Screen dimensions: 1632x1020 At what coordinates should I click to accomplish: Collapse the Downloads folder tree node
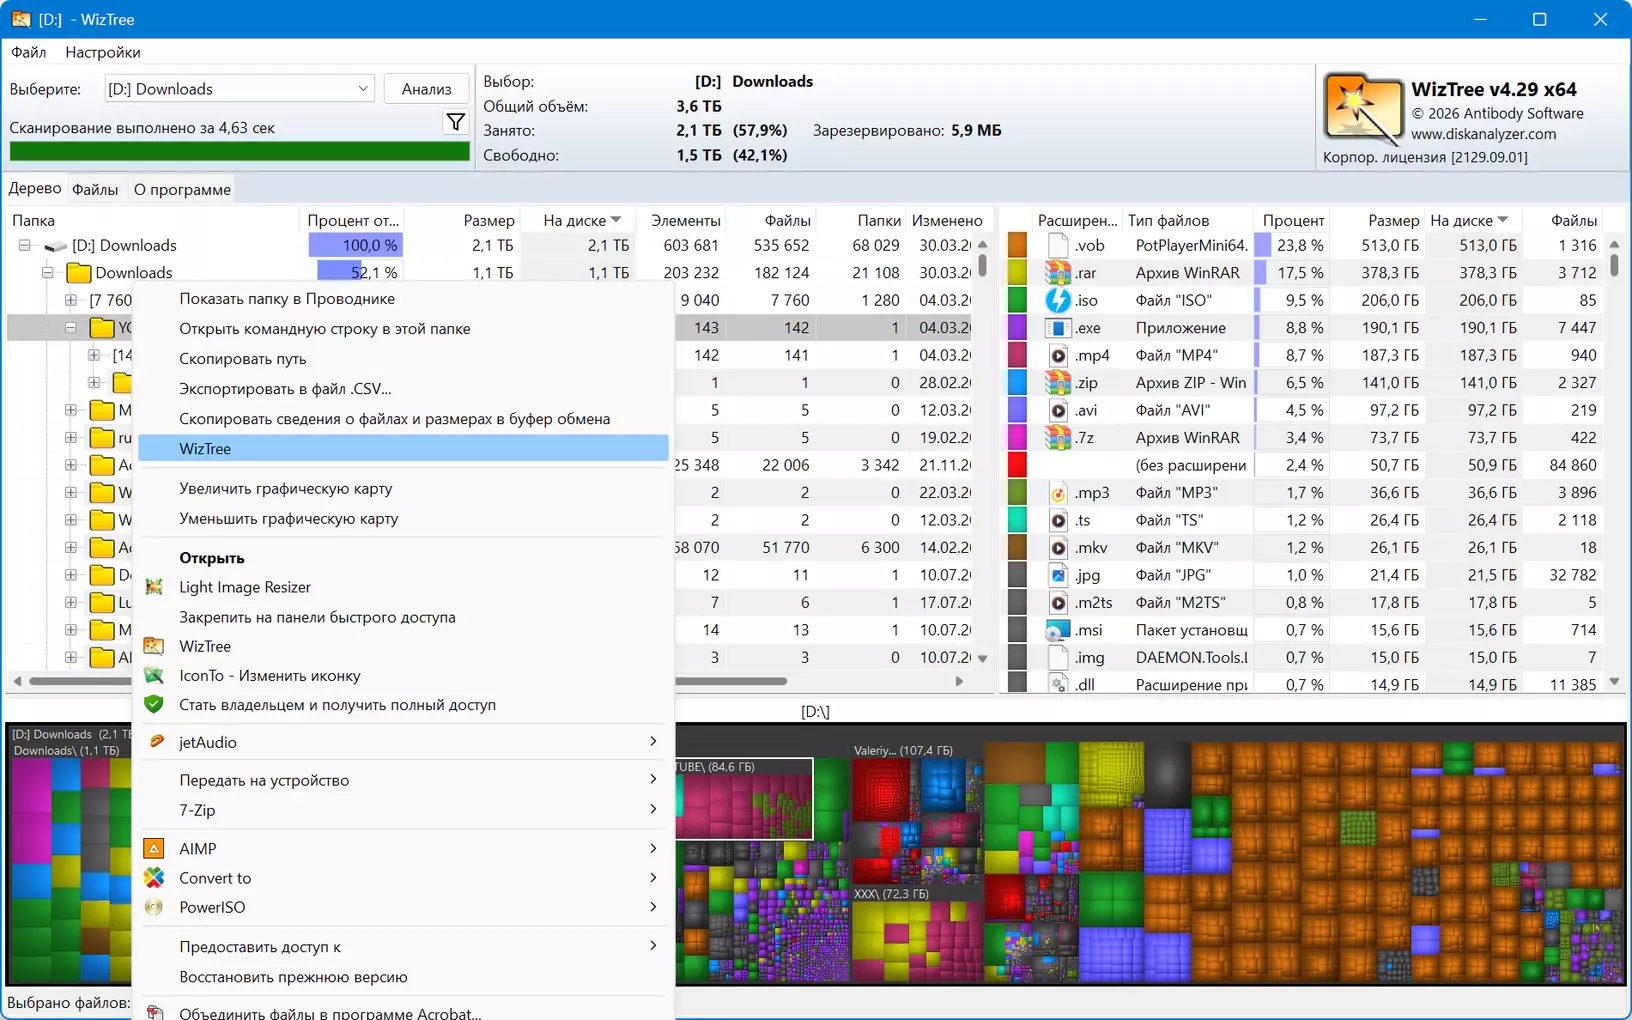(47, 273)
